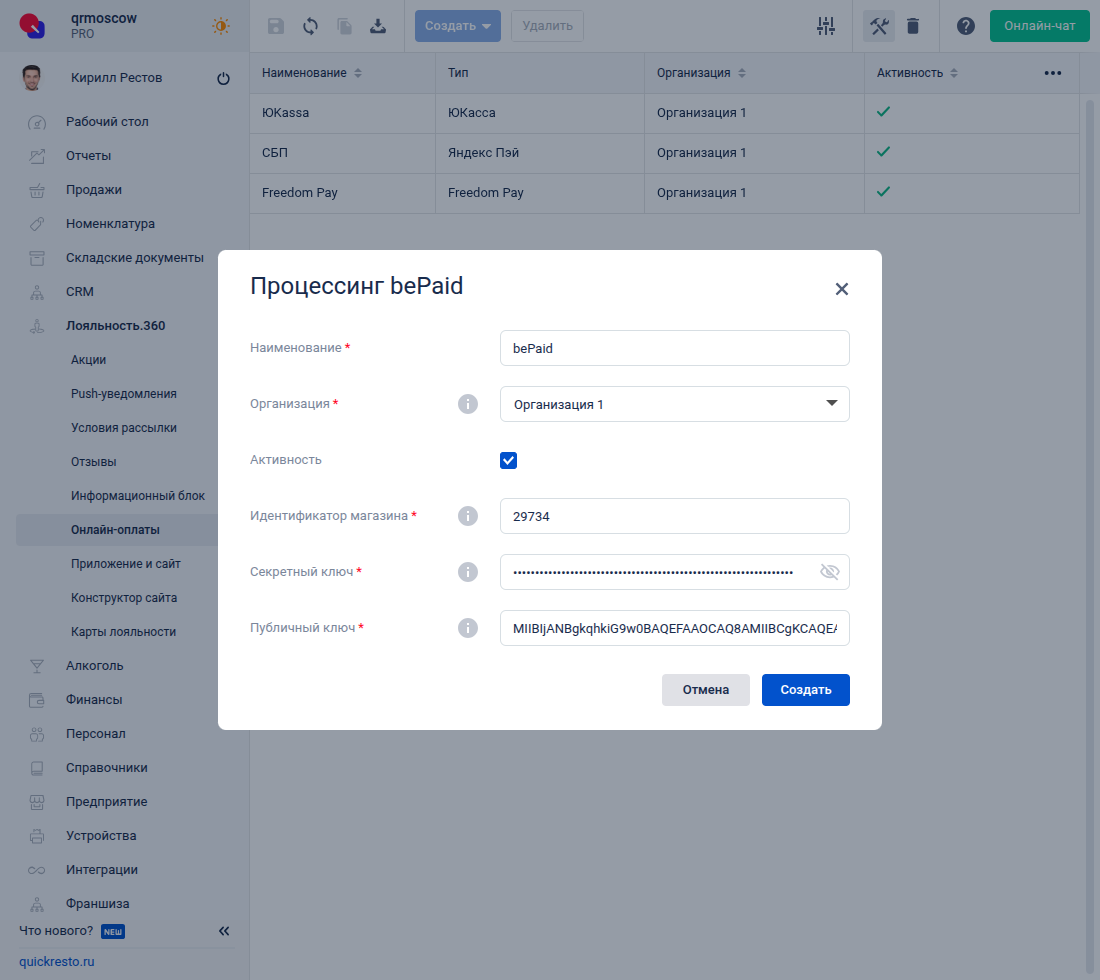Click the Интеграции infinity icon
This screenshot has width=1100, height=980.
point(36,870)
